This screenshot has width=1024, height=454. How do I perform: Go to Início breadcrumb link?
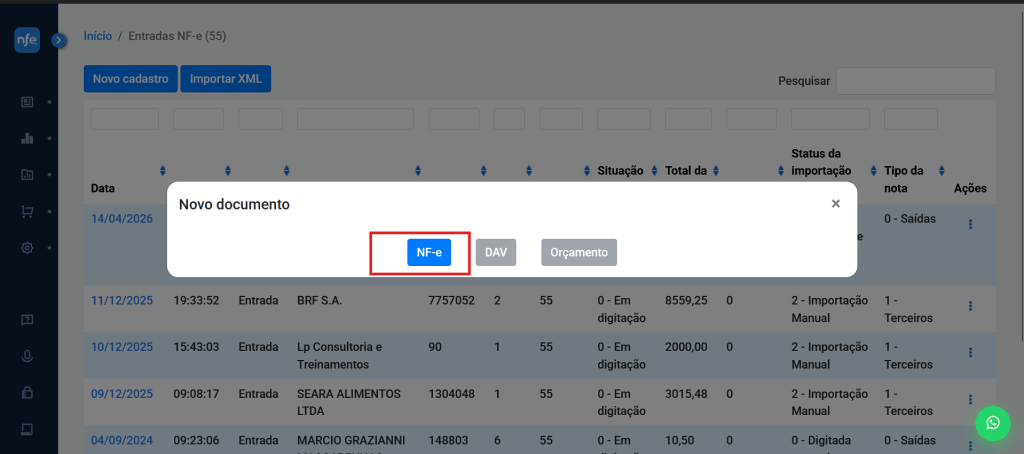tap(98, 35)
